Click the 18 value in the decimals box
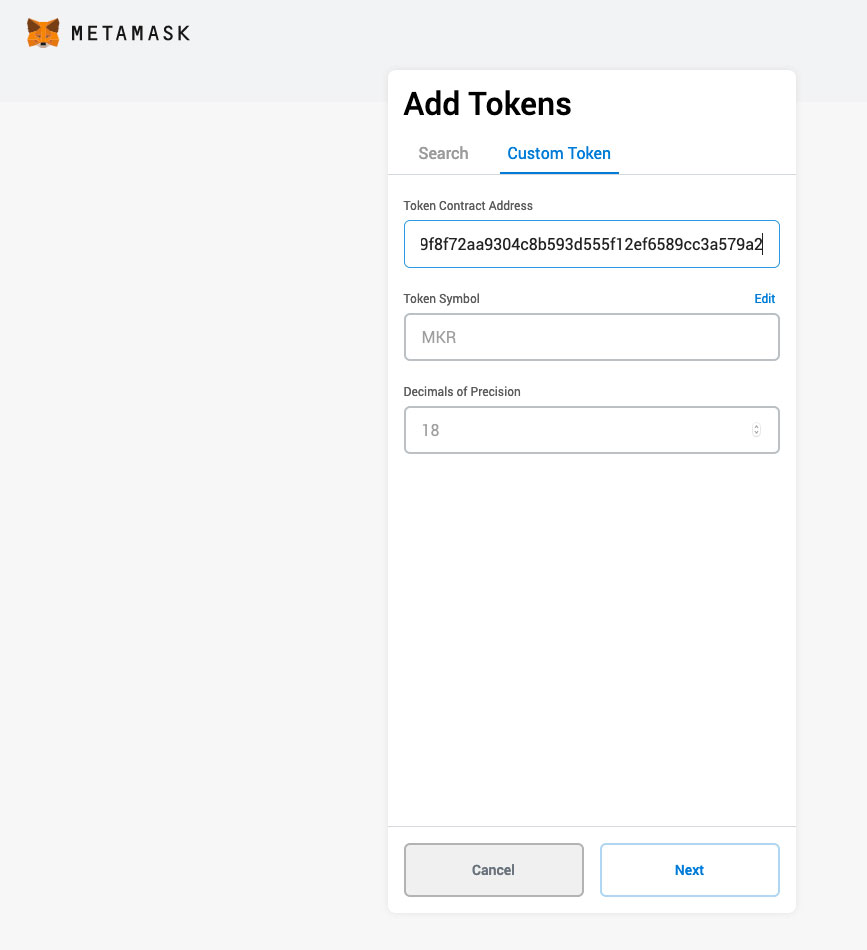This screenshot has width=867, height=950. (x=430, y=429)
